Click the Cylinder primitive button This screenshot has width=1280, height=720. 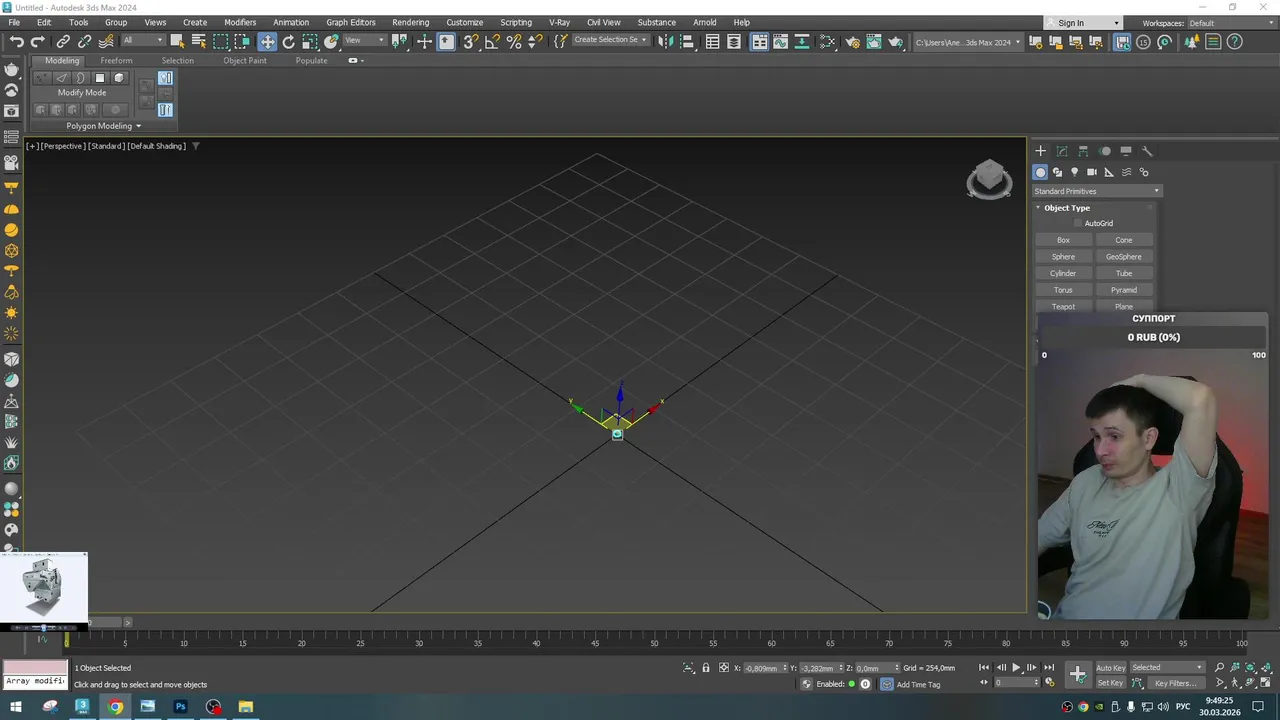(x=1063, y=273)
